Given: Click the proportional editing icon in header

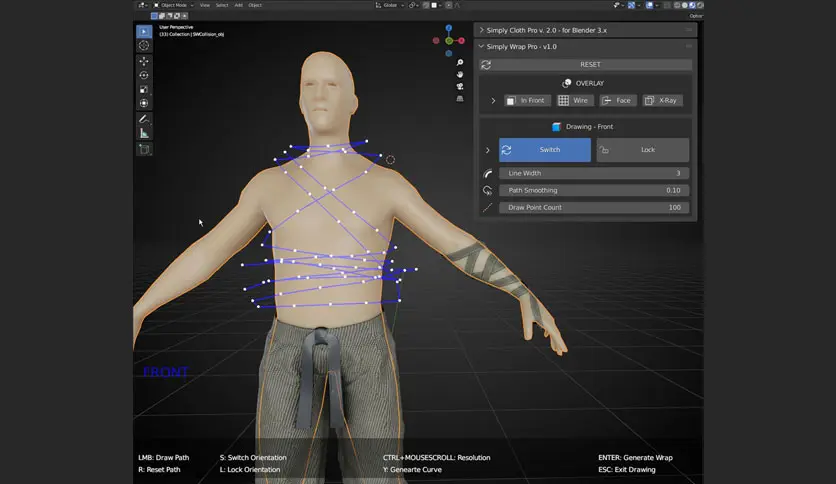Looking at the screenshot, I should pos(449,5).
